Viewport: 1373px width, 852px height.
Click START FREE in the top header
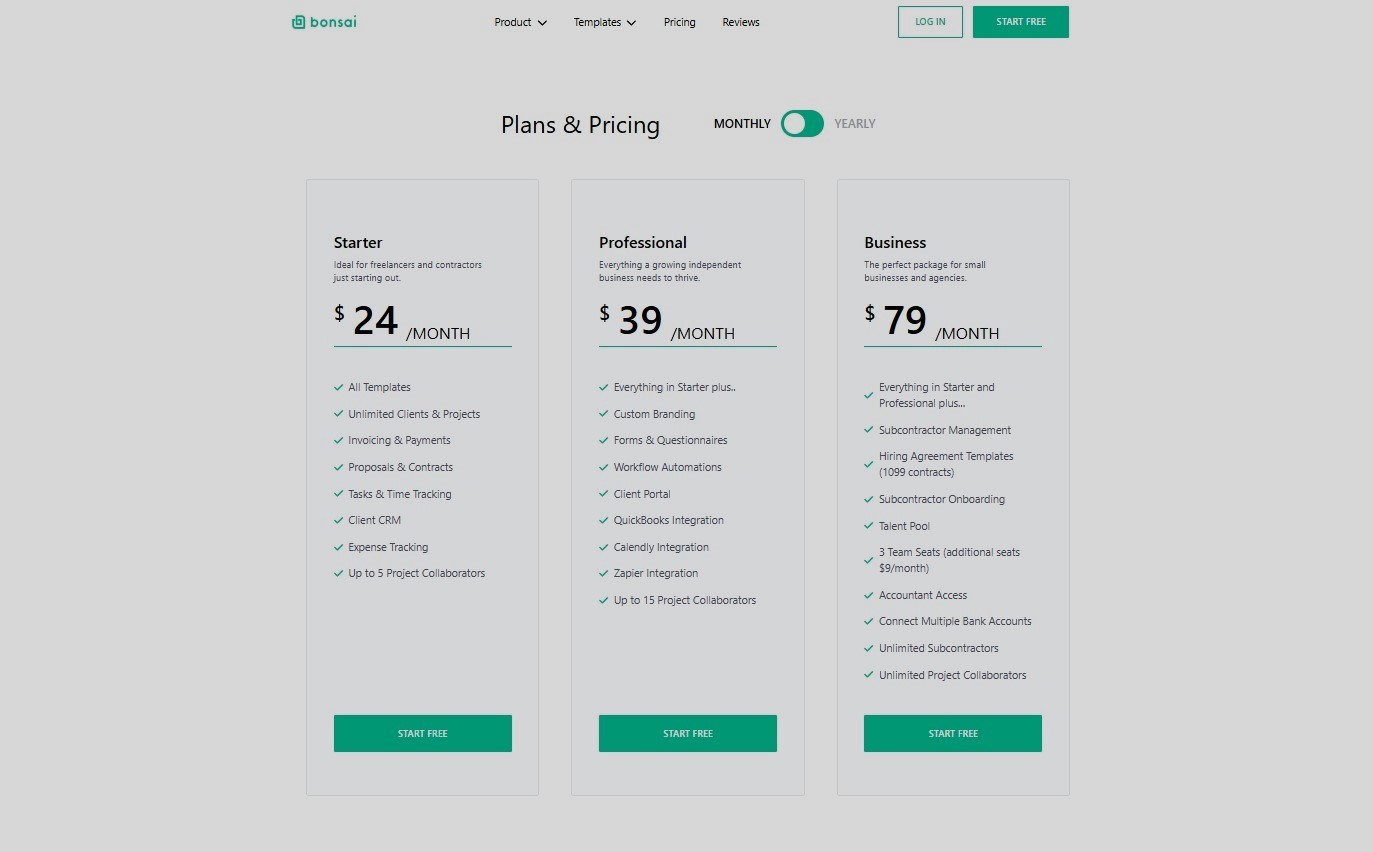click(x=1020, y=22)
